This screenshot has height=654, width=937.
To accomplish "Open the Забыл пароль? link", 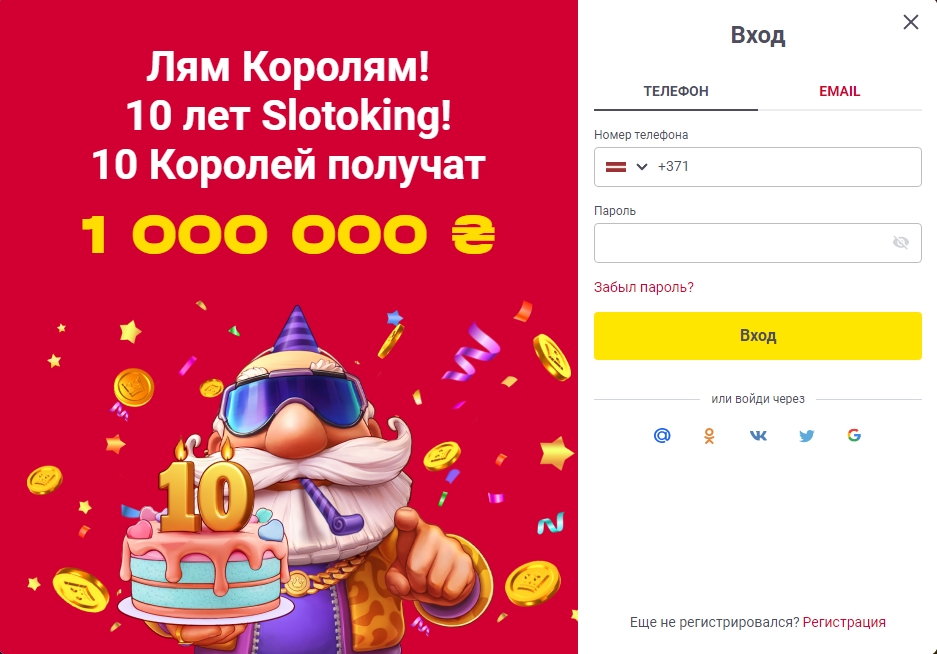I will pos(644,287).
